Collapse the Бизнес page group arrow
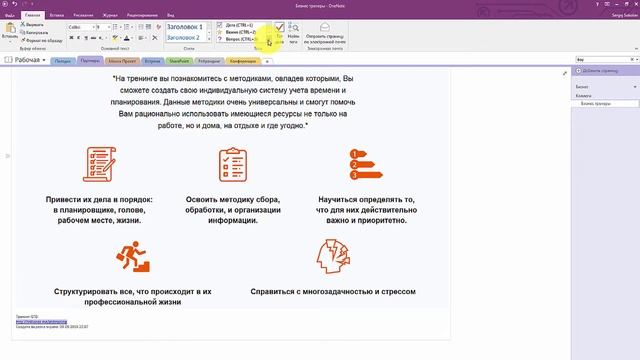The image size is (640, 360). point(635,87)
